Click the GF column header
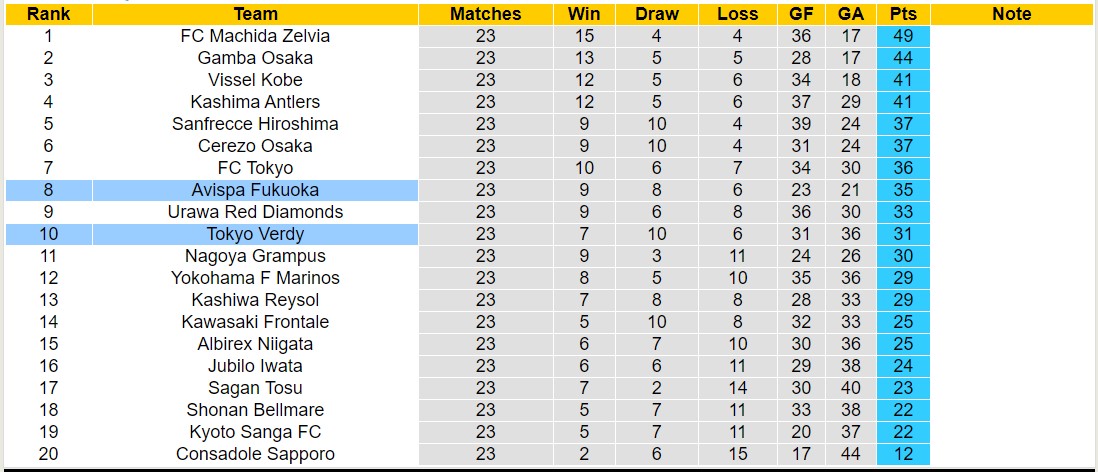Screen dimensions: 1098x472 click(x=801, y=14)
